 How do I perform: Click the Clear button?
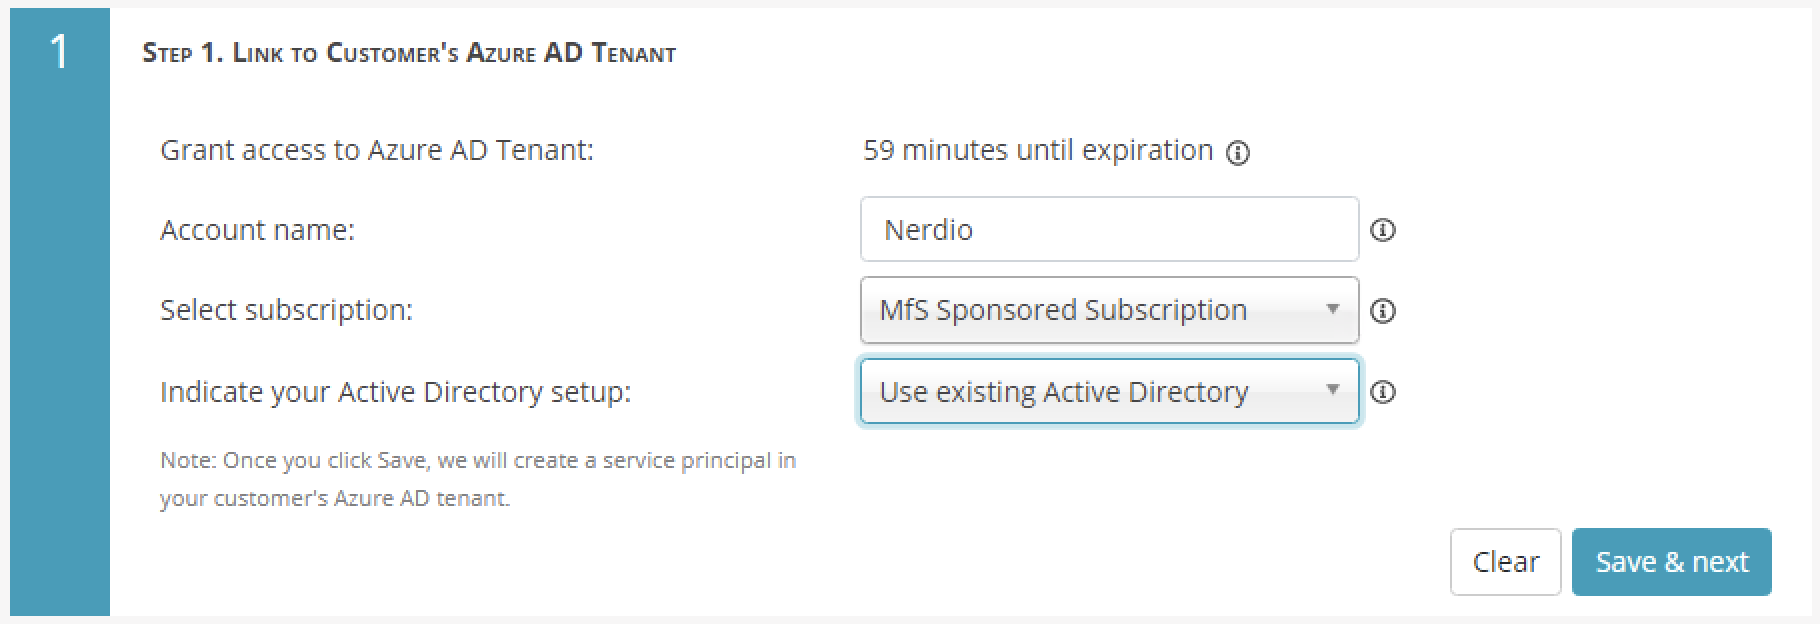[1505, 562]
